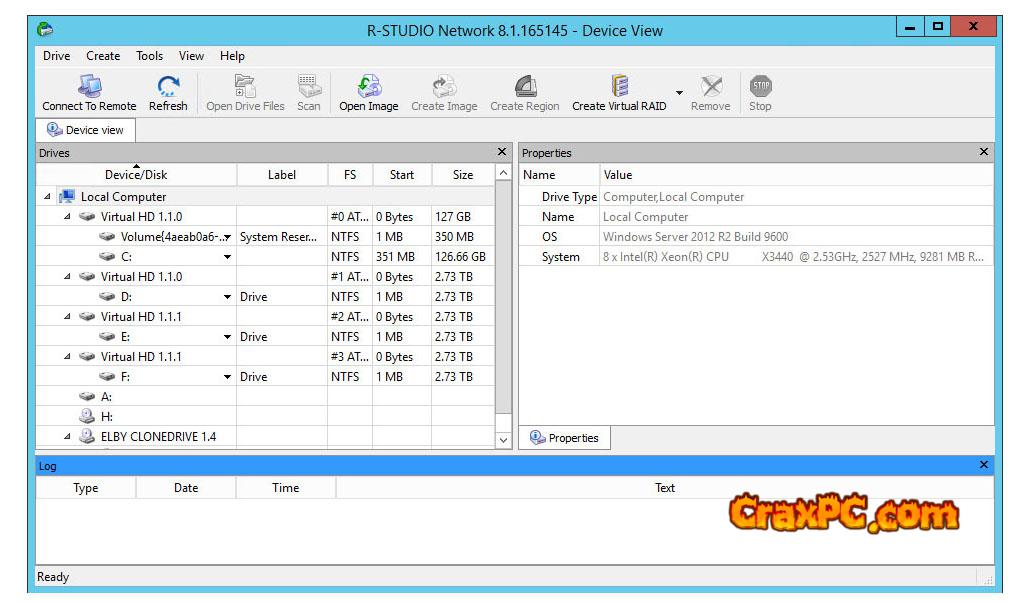The width and height of the screenshot is (1020, 603).
Task: Click the Scan toolbar icon
Action: (x=309, y=87)
